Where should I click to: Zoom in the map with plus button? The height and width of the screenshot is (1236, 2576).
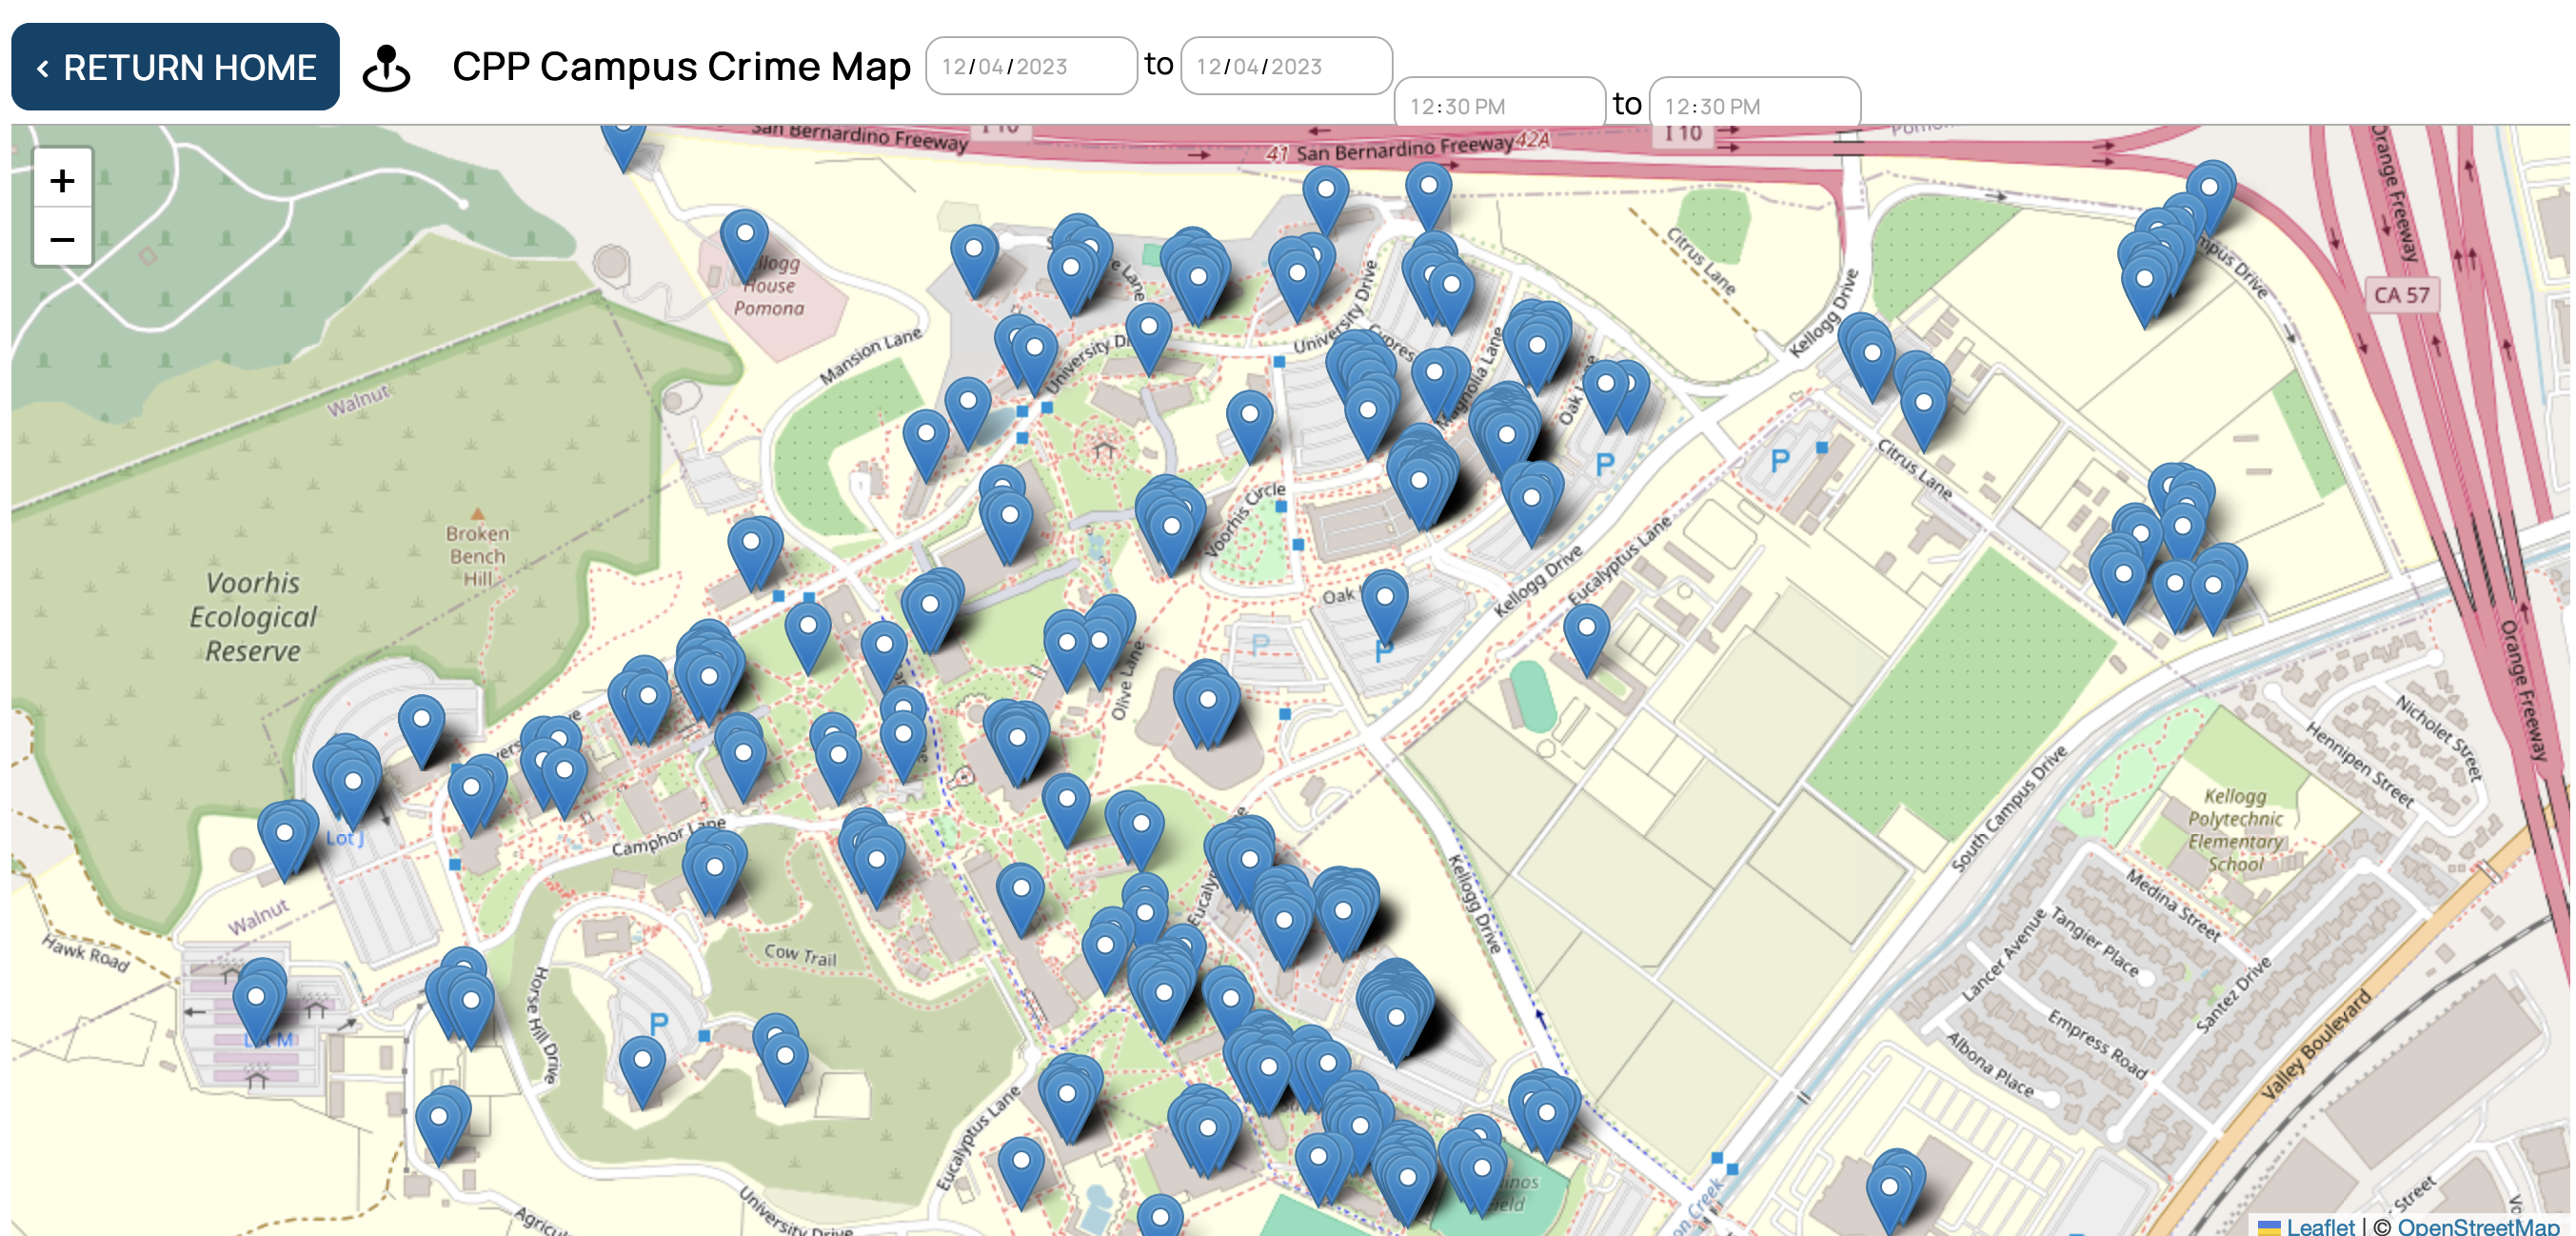click(x=63, y=180)
